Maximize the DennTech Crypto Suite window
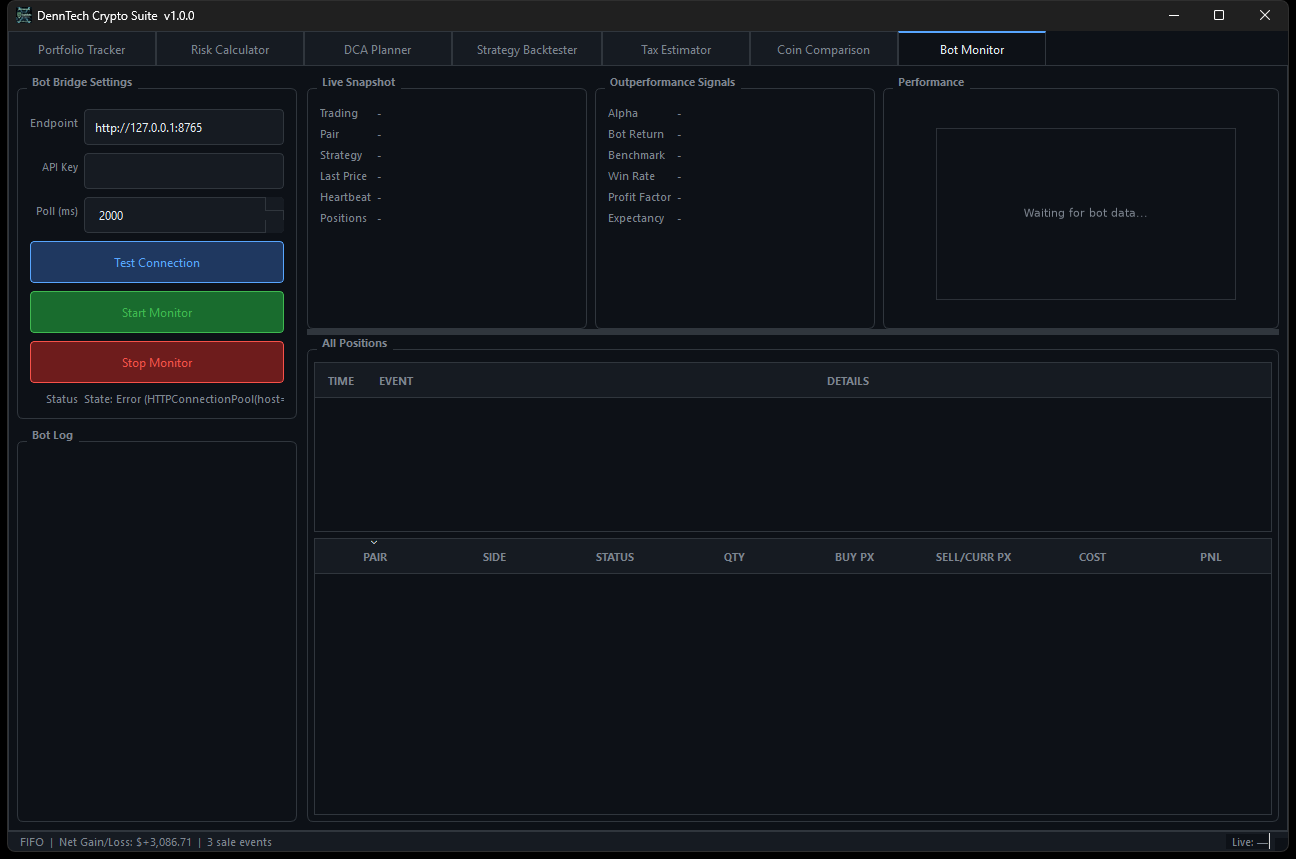 tap(1219, 15)
